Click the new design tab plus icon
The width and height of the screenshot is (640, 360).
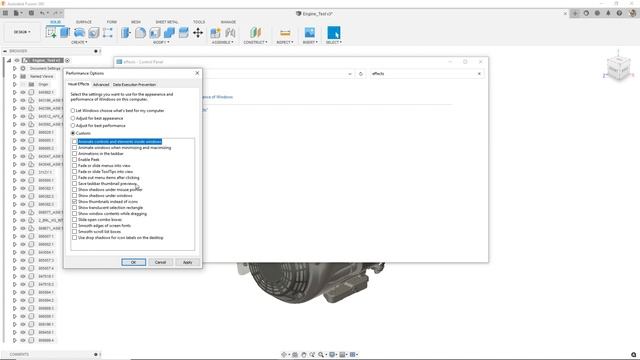click(x=575, y=13)
